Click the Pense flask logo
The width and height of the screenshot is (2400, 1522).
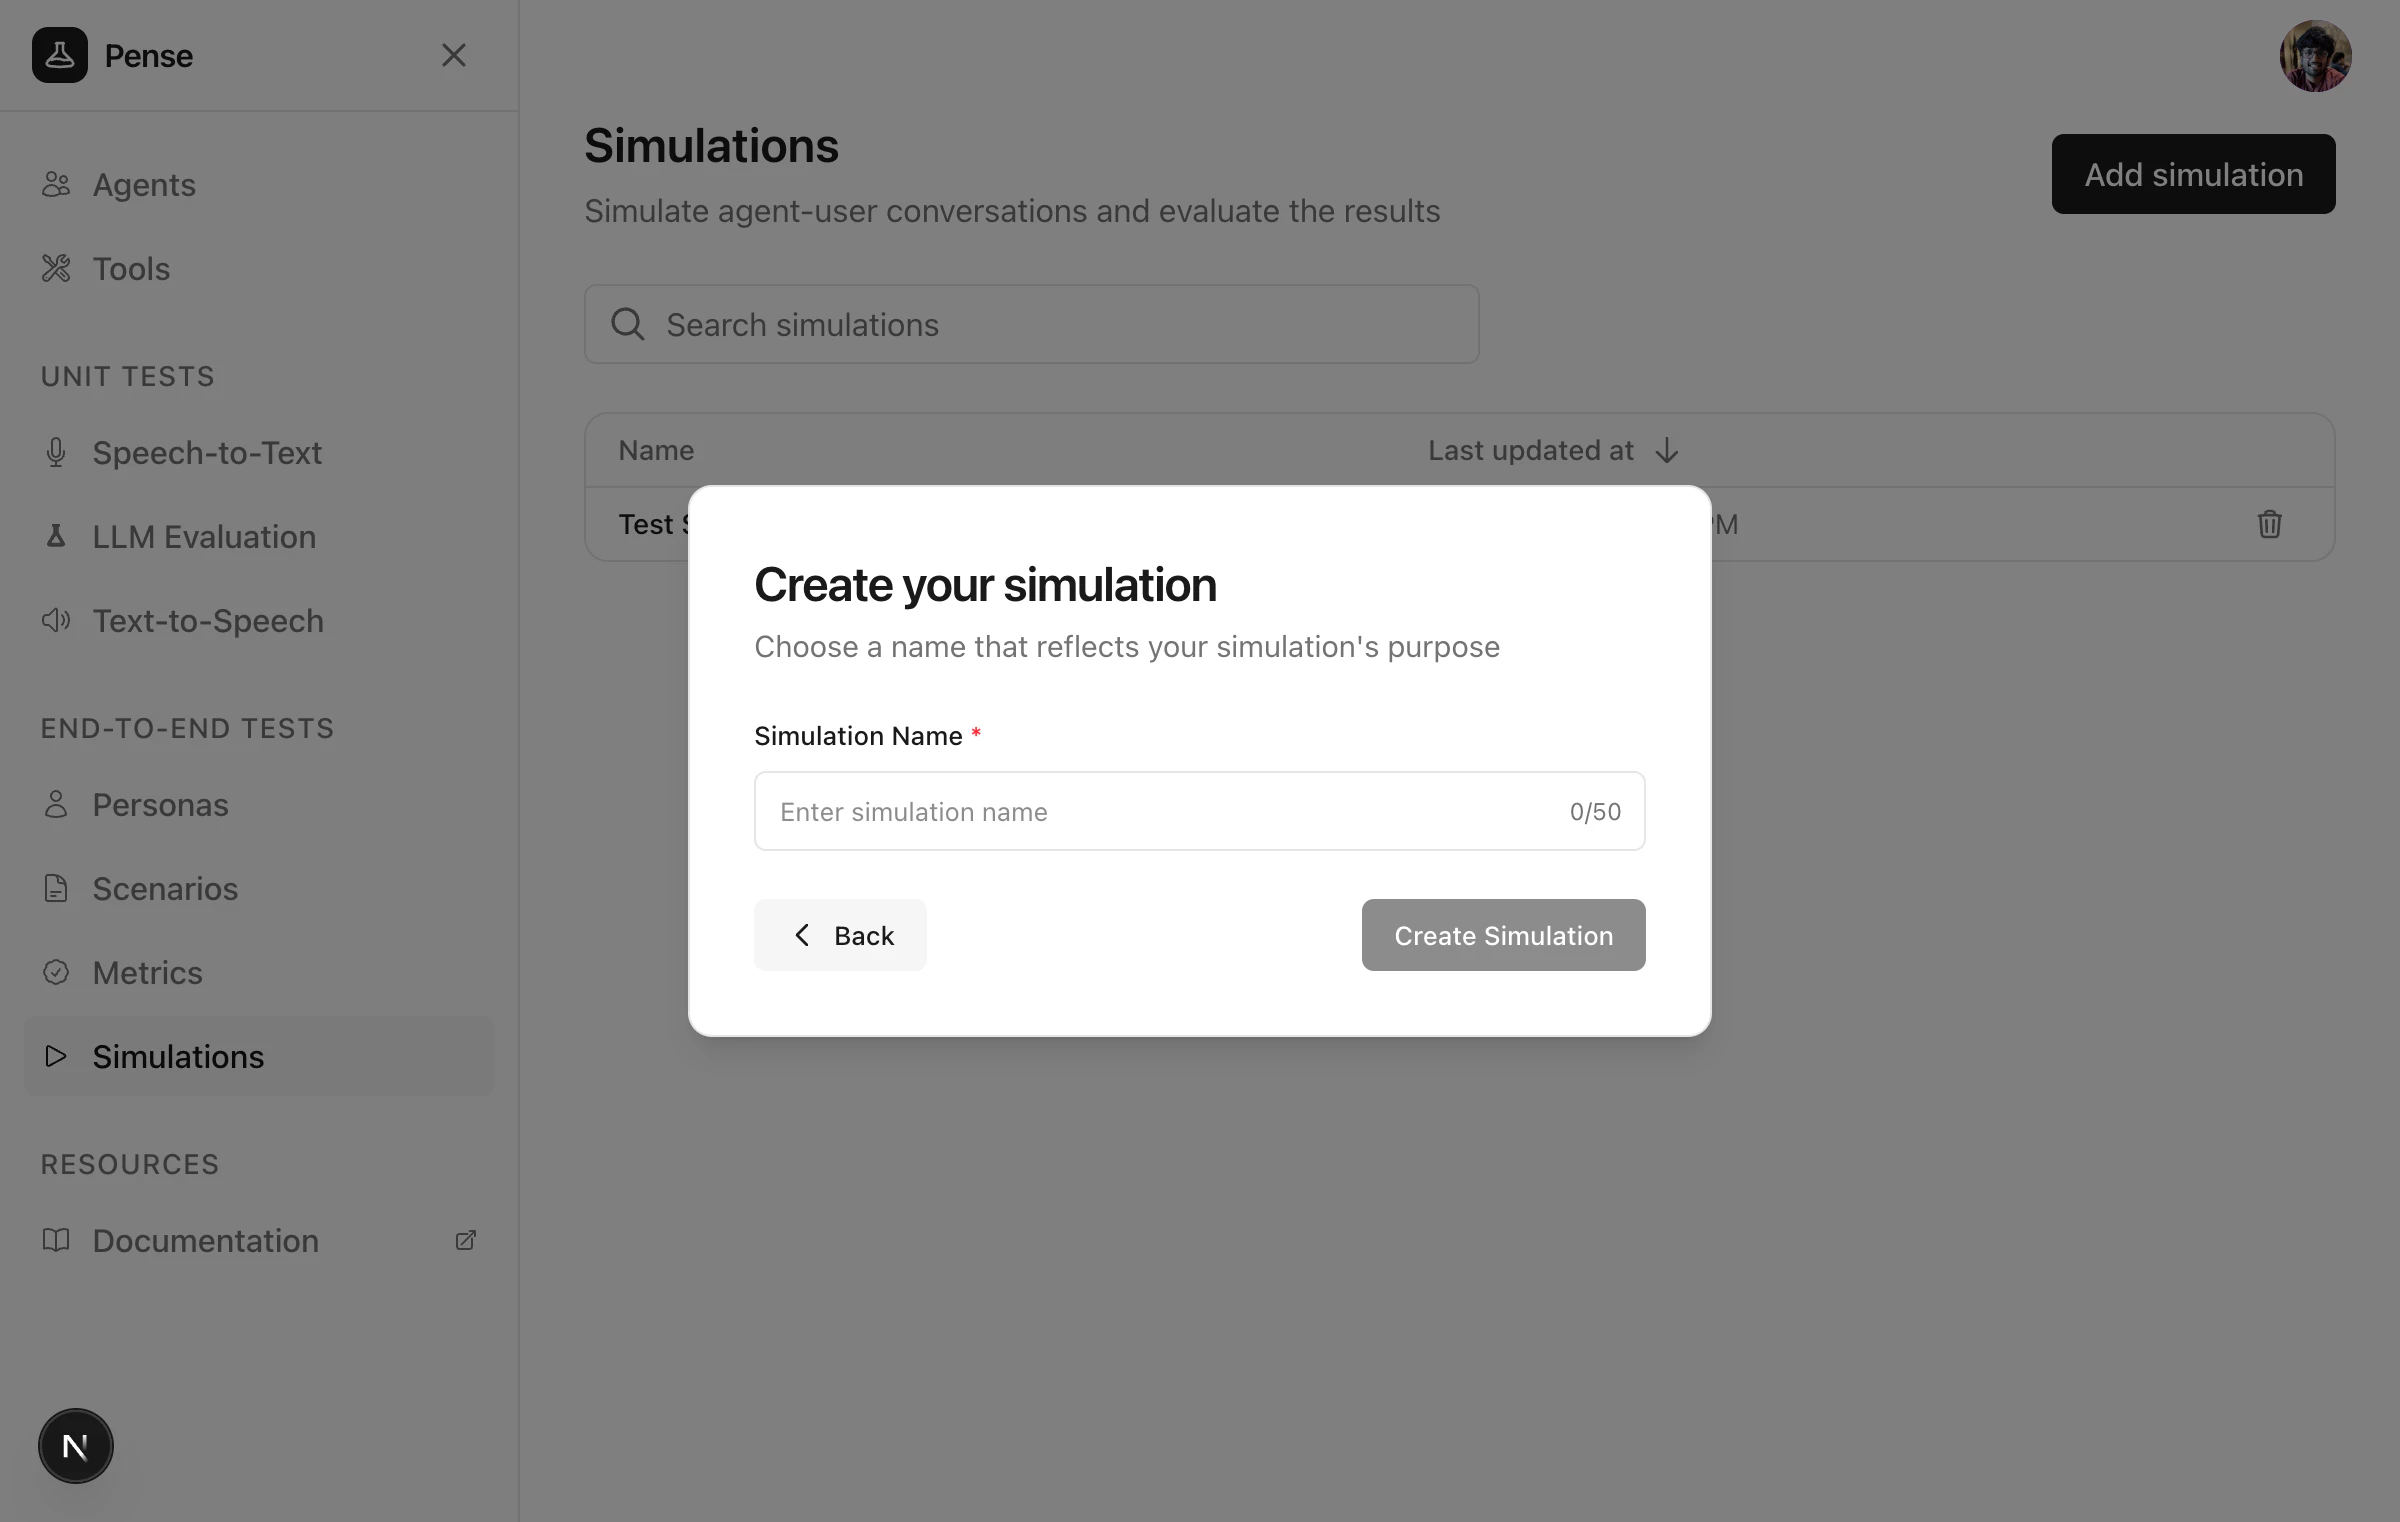pos(60,55)
